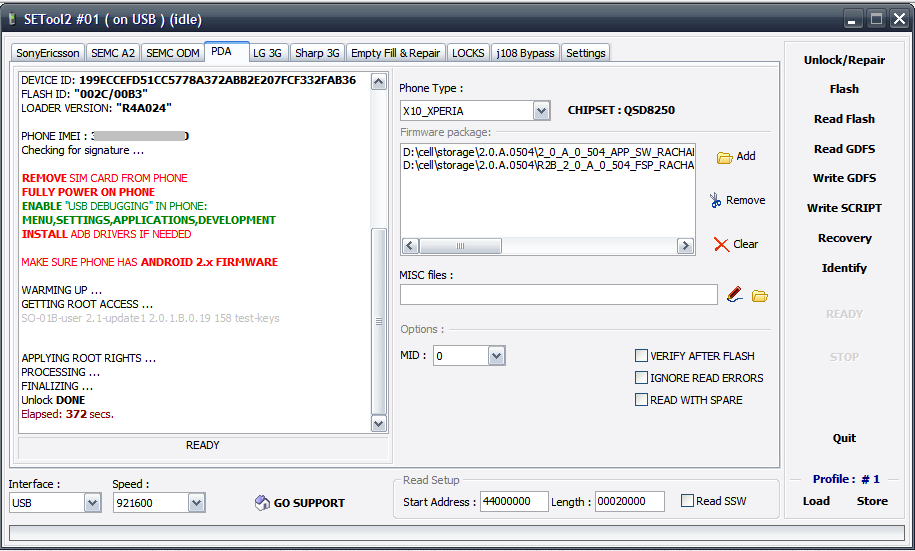
Task: Expand the Speed dropdown
Action: [x=197, y=503]
